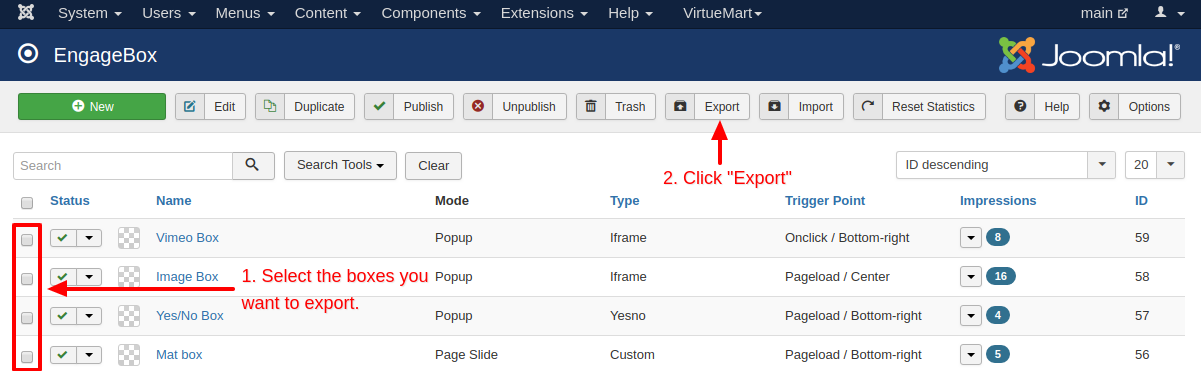Screen dimensions: 1201x371
Task: Open Image Box impressions dropdown arrow
Action: [x=971, y=277]
